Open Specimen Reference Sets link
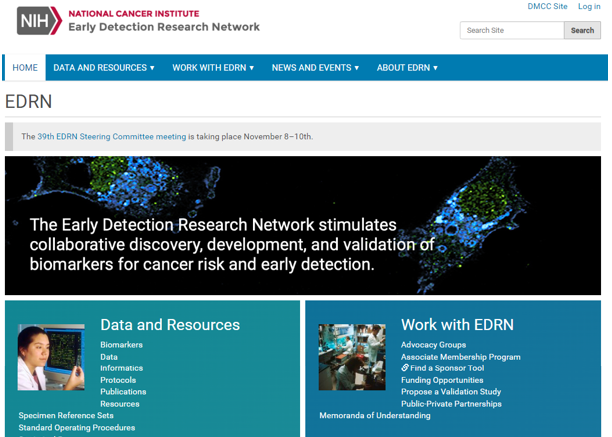The image size is (612, 437). [x=66, y=415]
